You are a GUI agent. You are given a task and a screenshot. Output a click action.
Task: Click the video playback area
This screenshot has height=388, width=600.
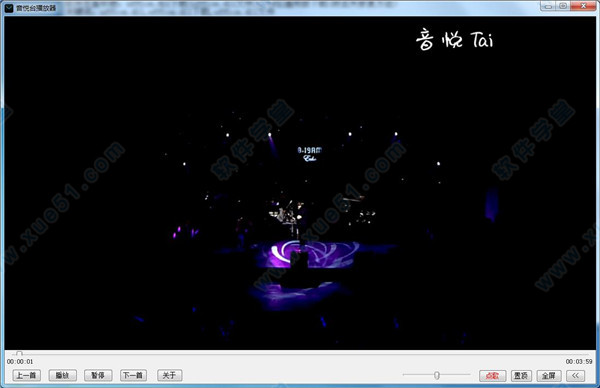pyautogui.click(x=300, y=183)
